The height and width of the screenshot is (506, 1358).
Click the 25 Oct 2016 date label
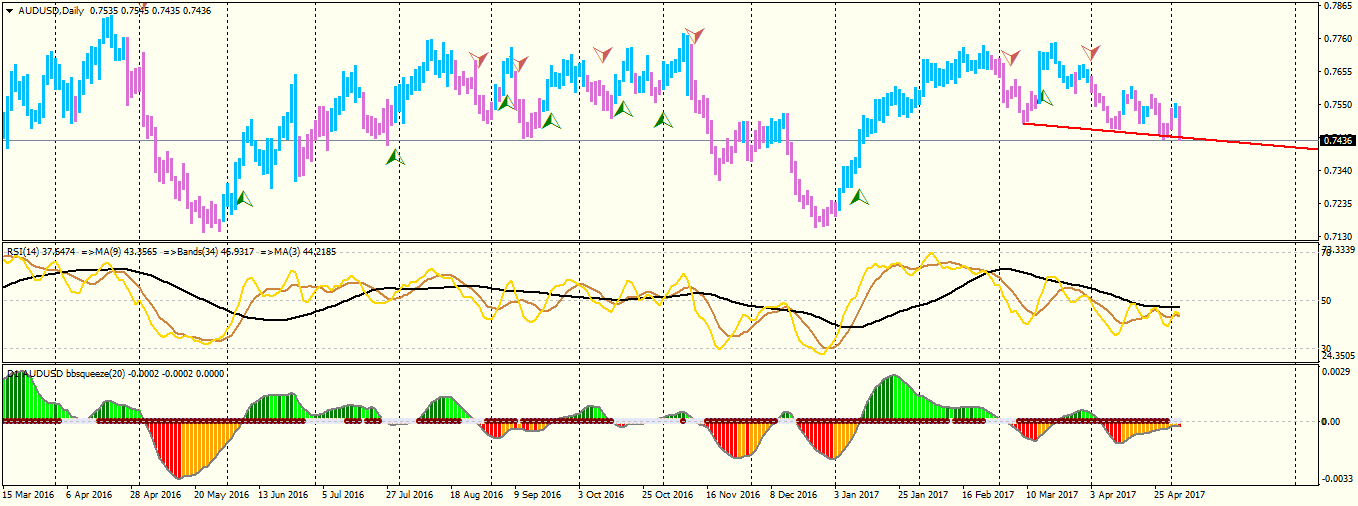(x=669, y=495)
